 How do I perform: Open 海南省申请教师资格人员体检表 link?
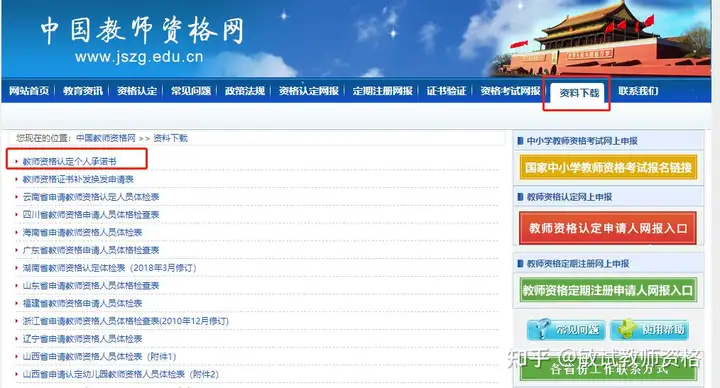point(83,232)
